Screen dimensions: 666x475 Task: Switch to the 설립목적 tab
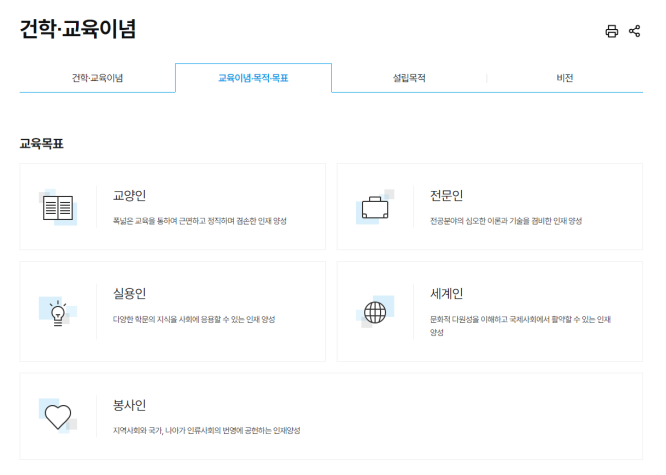coord(409,78)
